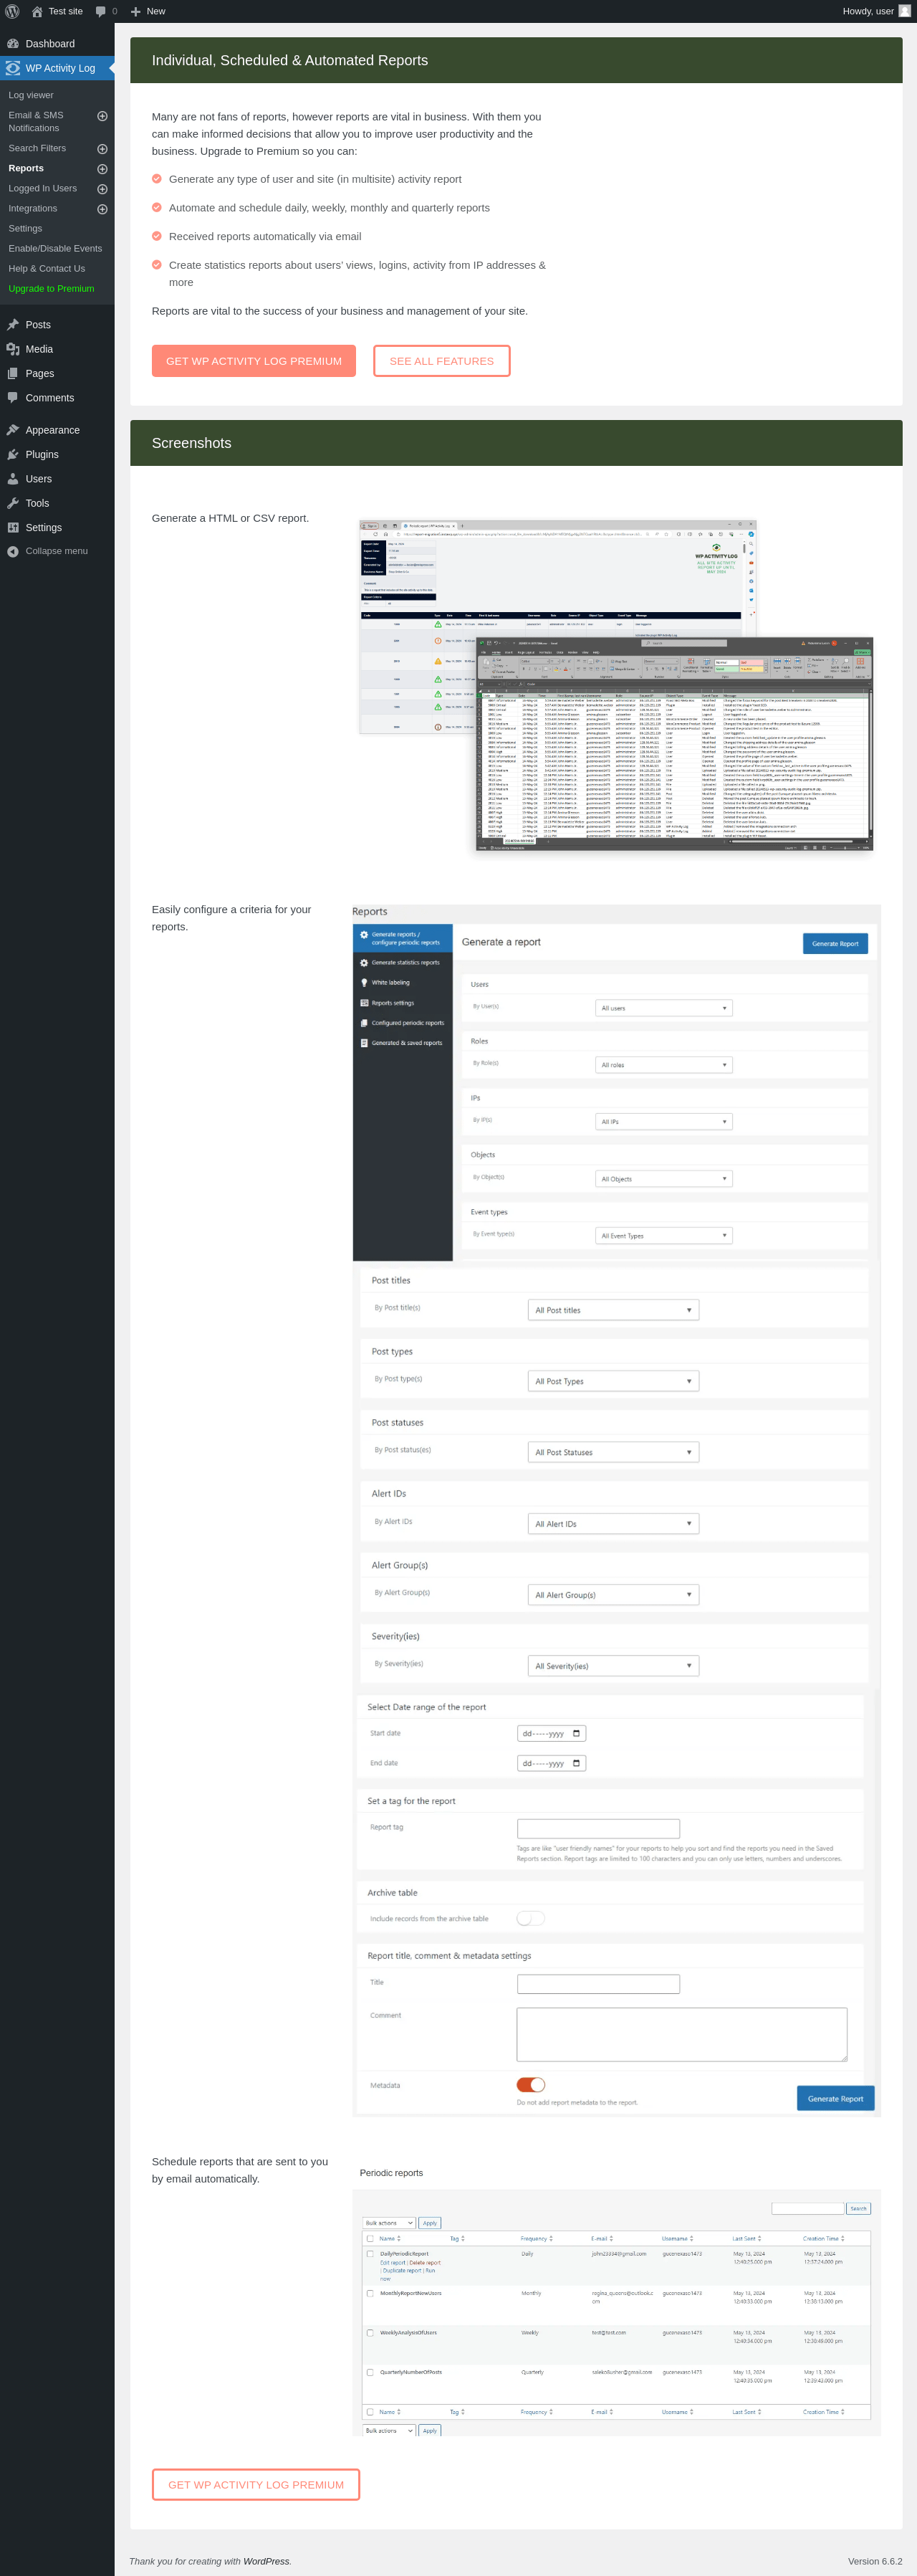This screenshot has height=2576, width=917.
Task: Open the Test site home icon
Action: tap(37, 11)
